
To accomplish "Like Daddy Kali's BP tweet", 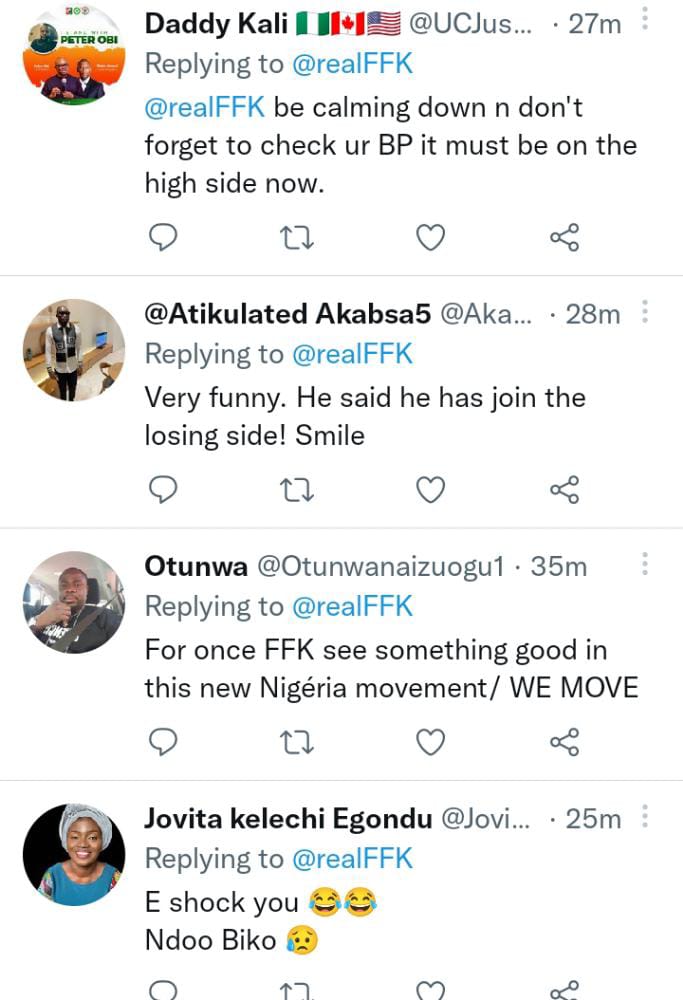I will (430, 237).
